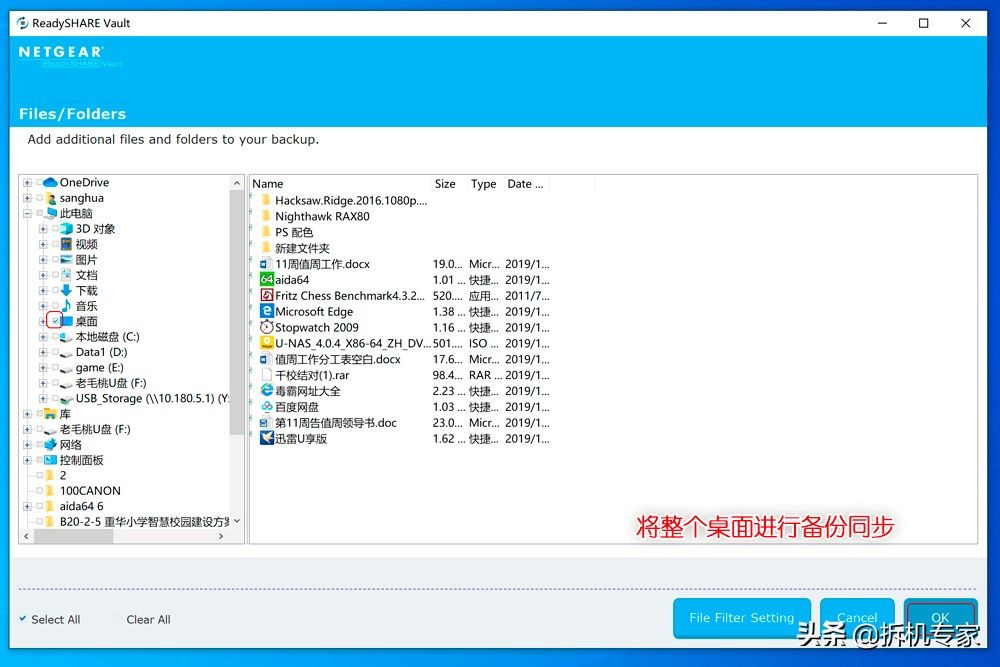This screenshot has width=1000, height=667.
Task: Collapse the 此电脑 tree node
Action: point(27,214)
